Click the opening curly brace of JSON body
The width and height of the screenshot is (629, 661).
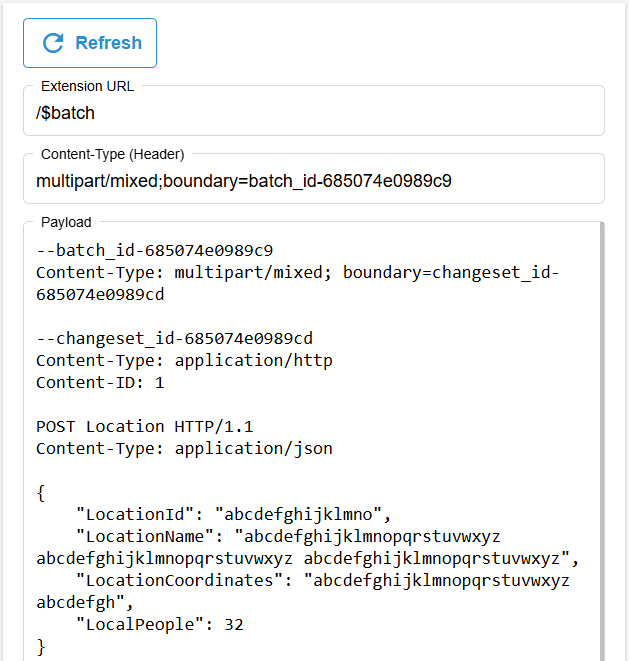point(41,493)
